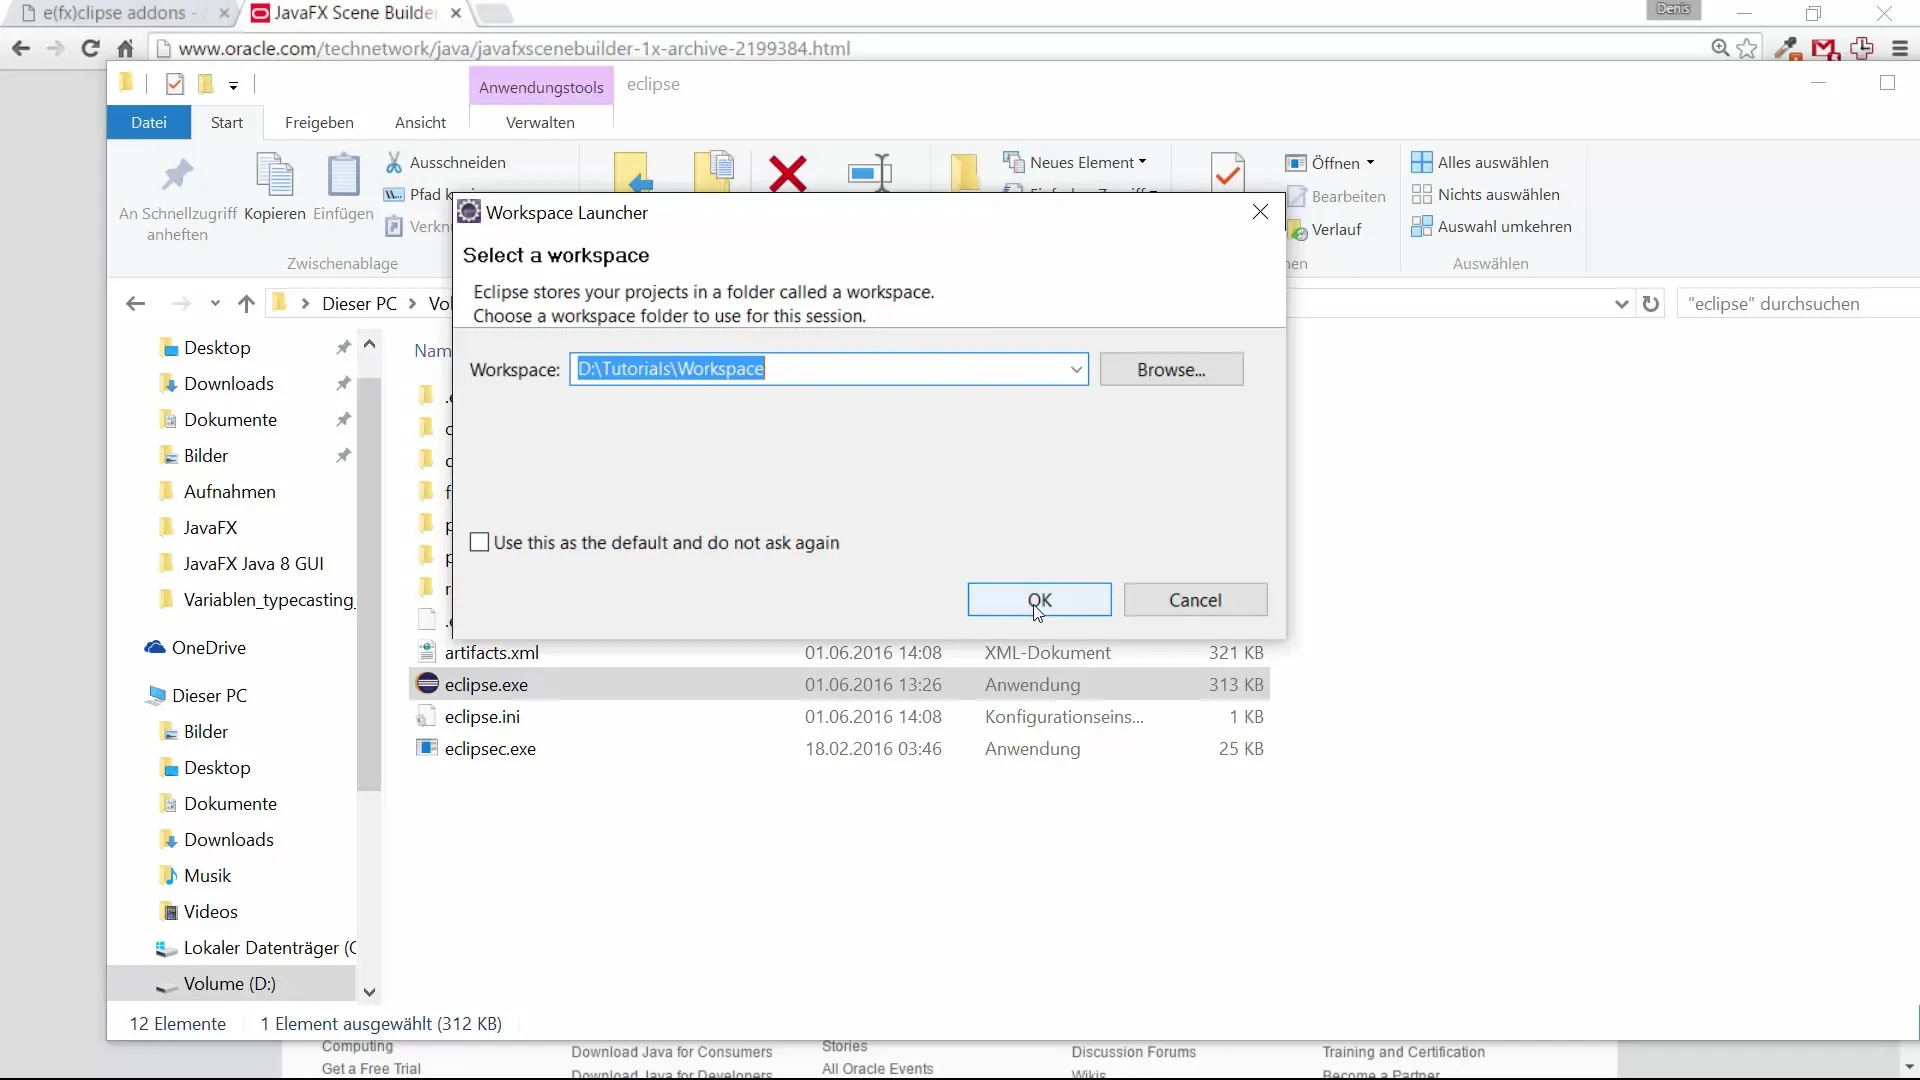
Task: Open recent locations dropdown in Explorer
Action: click(x=214, y=303)
